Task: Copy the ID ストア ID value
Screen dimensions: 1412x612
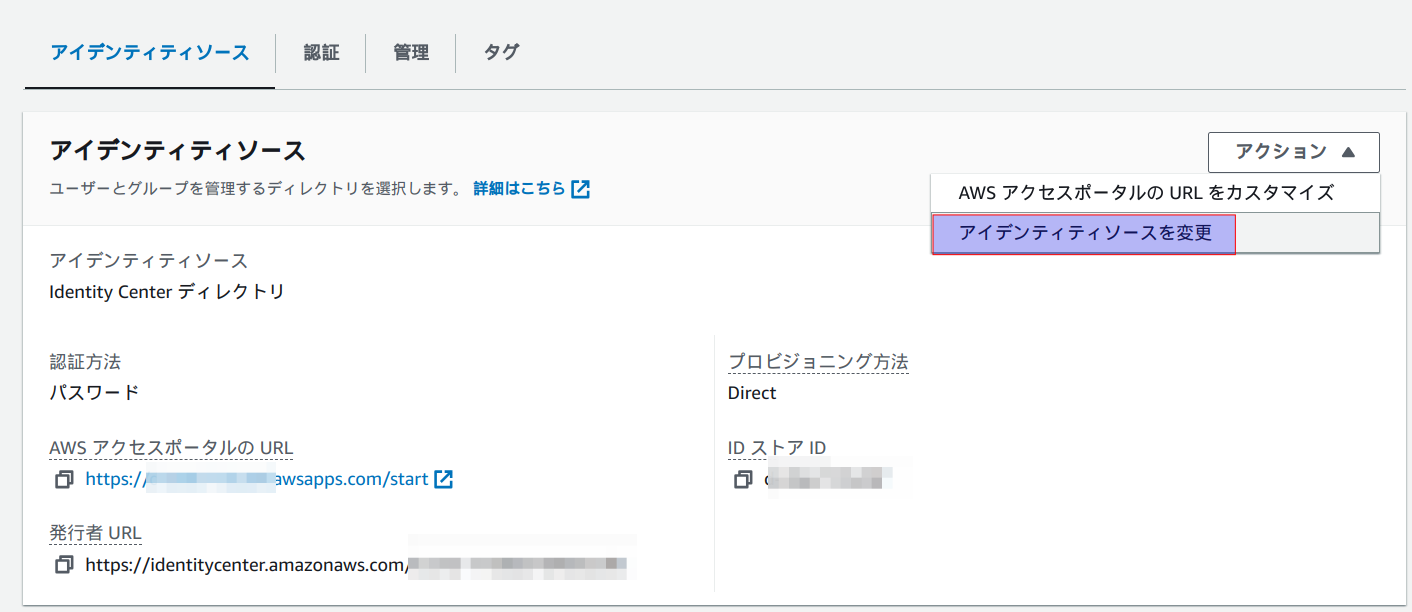Action: point(742,480)
